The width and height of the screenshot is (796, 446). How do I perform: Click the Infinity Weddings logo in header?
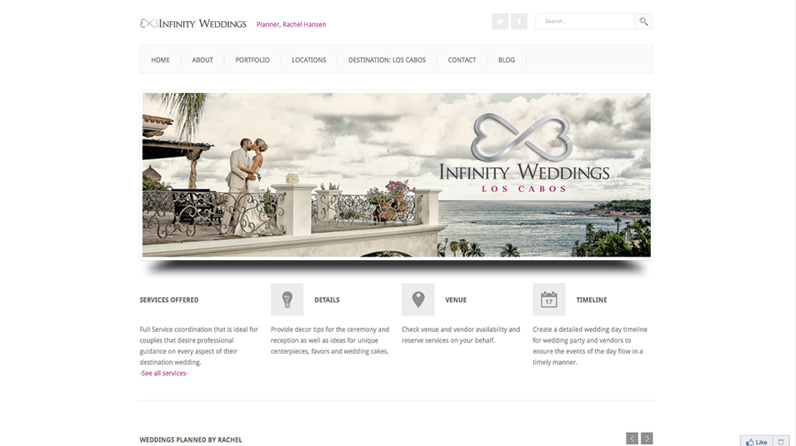click(193, 23)
